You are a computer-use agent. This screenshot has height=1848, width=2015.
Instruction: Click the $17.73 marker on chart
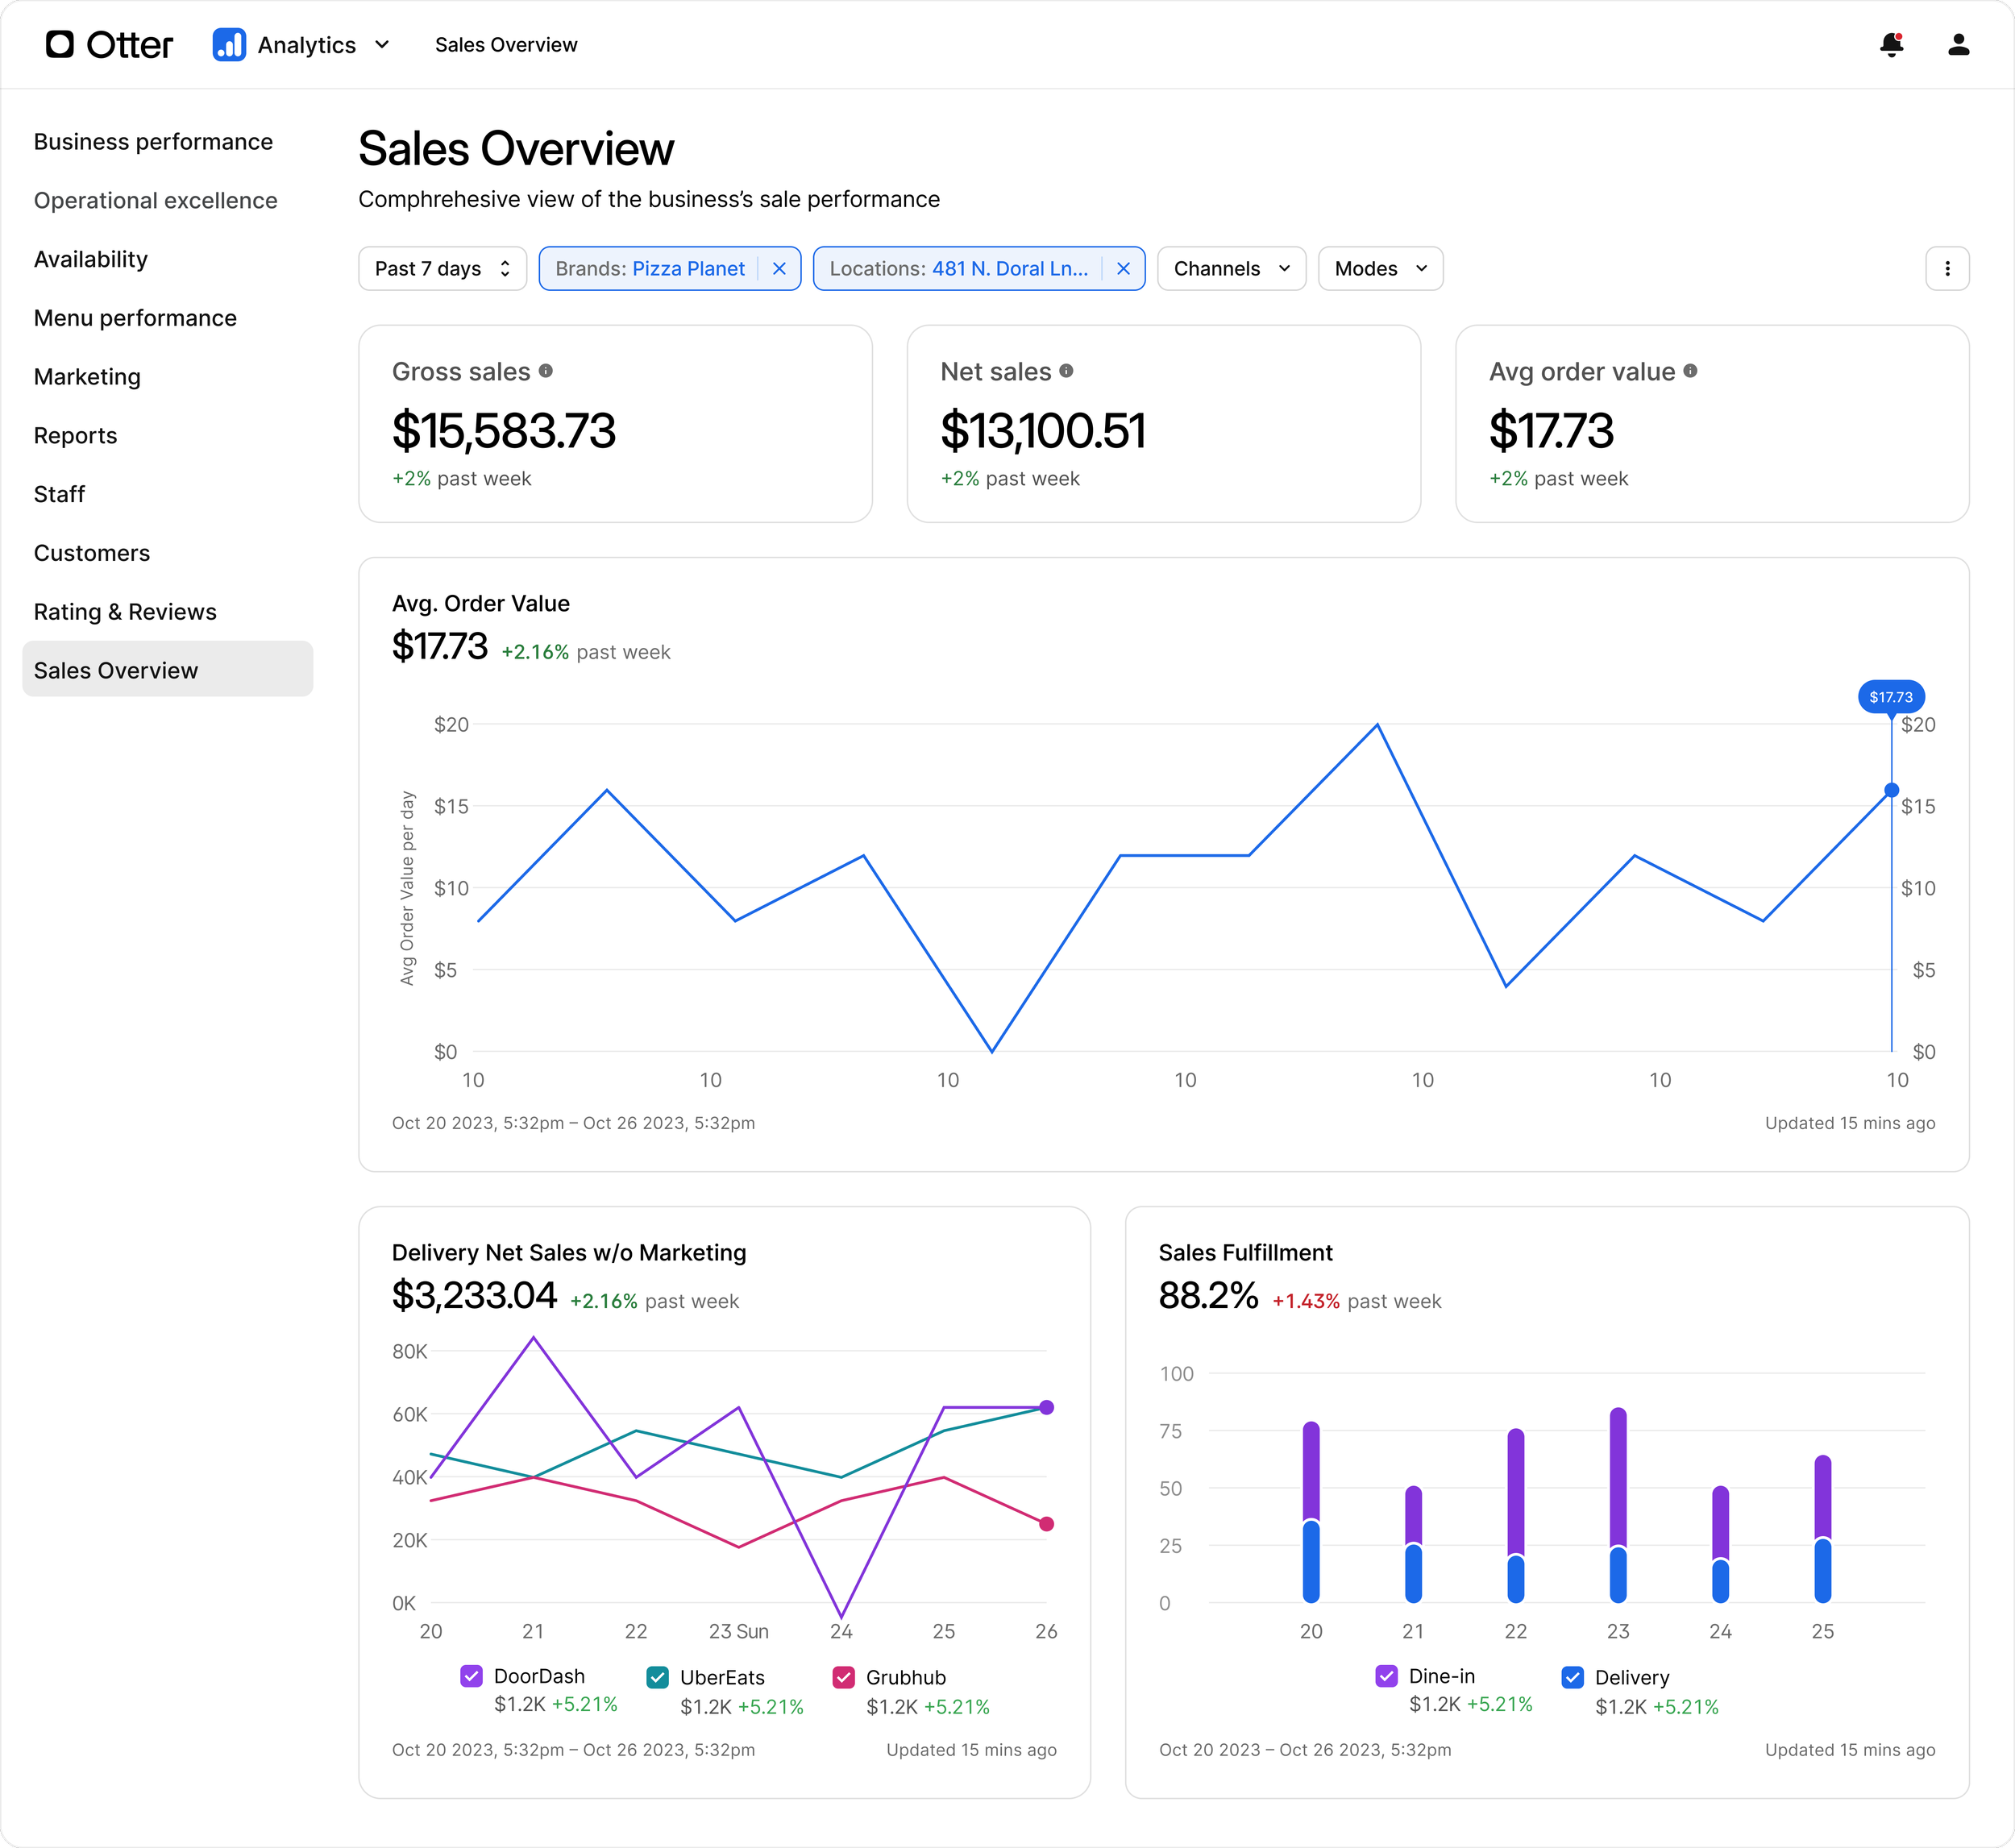coord(1890,697)
